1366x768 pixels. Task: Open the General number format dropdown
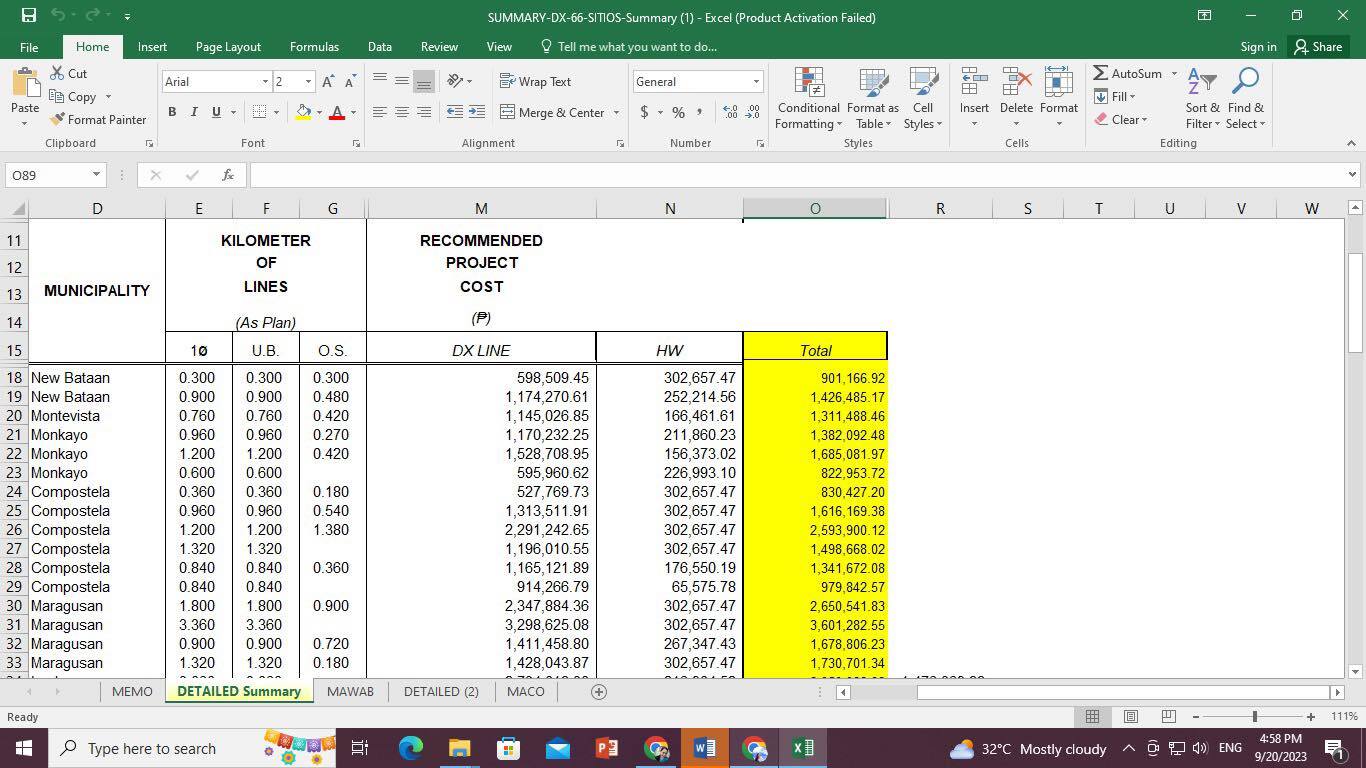pos(755,82)
